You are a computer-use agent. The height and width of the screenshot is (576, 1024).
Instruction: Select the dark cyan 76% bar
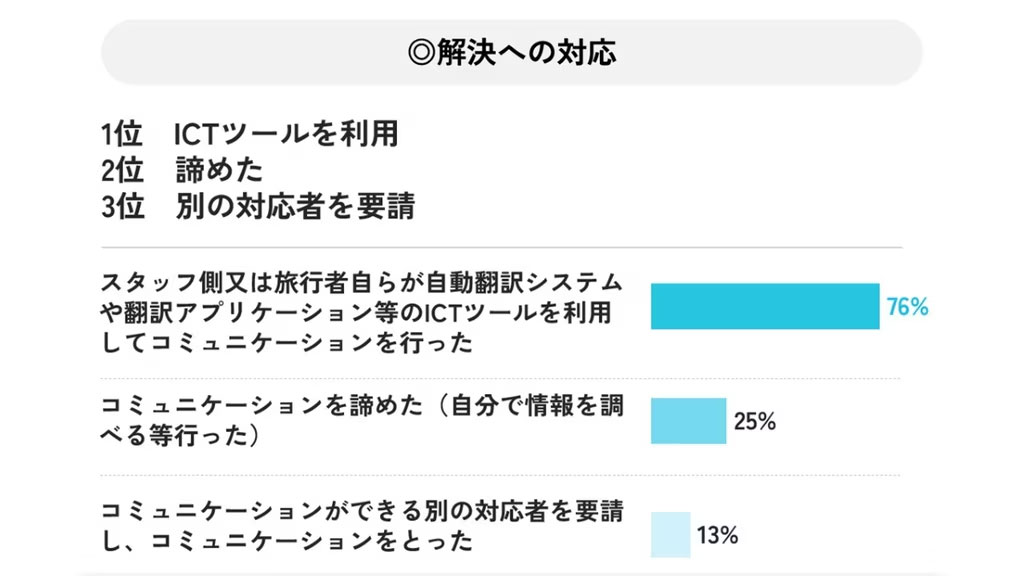[x=765, y=306]
